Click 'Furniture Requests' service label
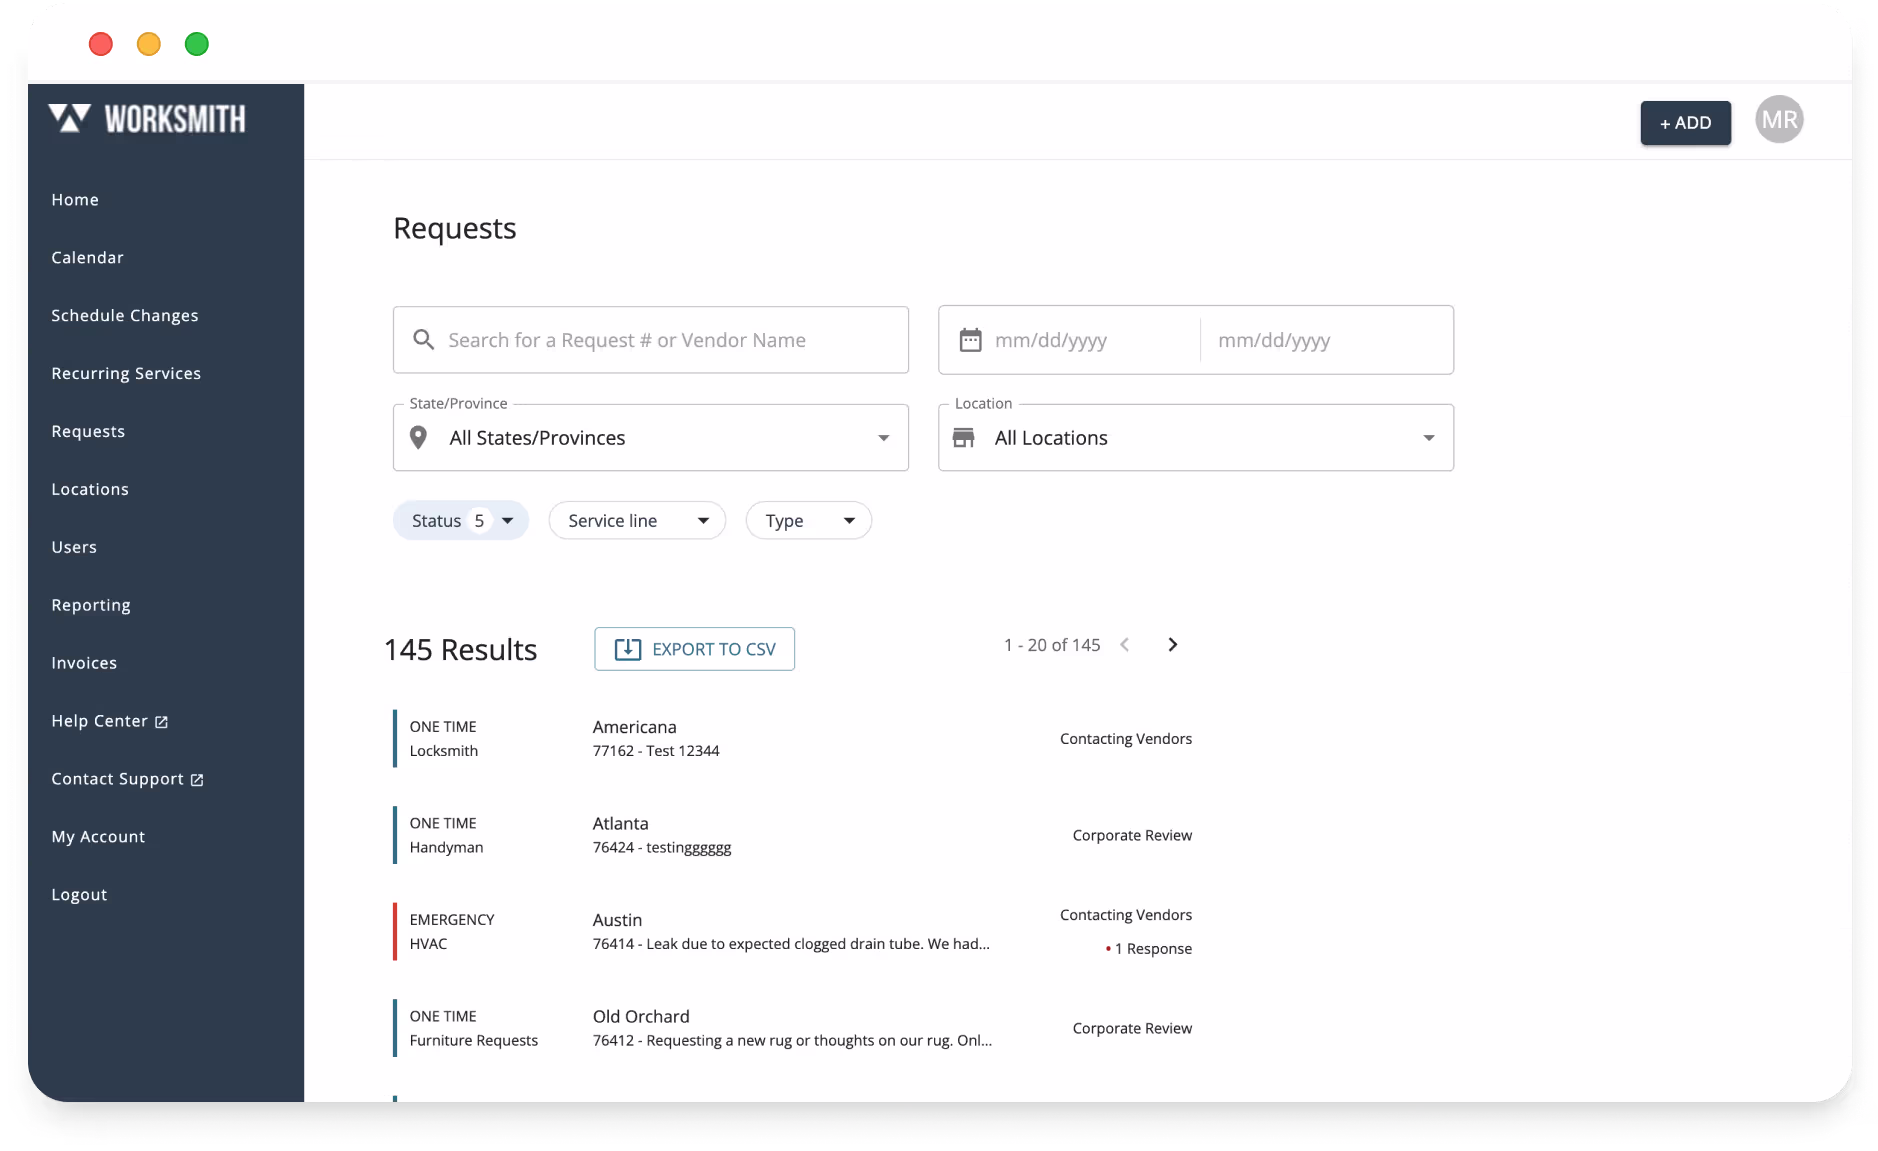 tap(474, 1041)
